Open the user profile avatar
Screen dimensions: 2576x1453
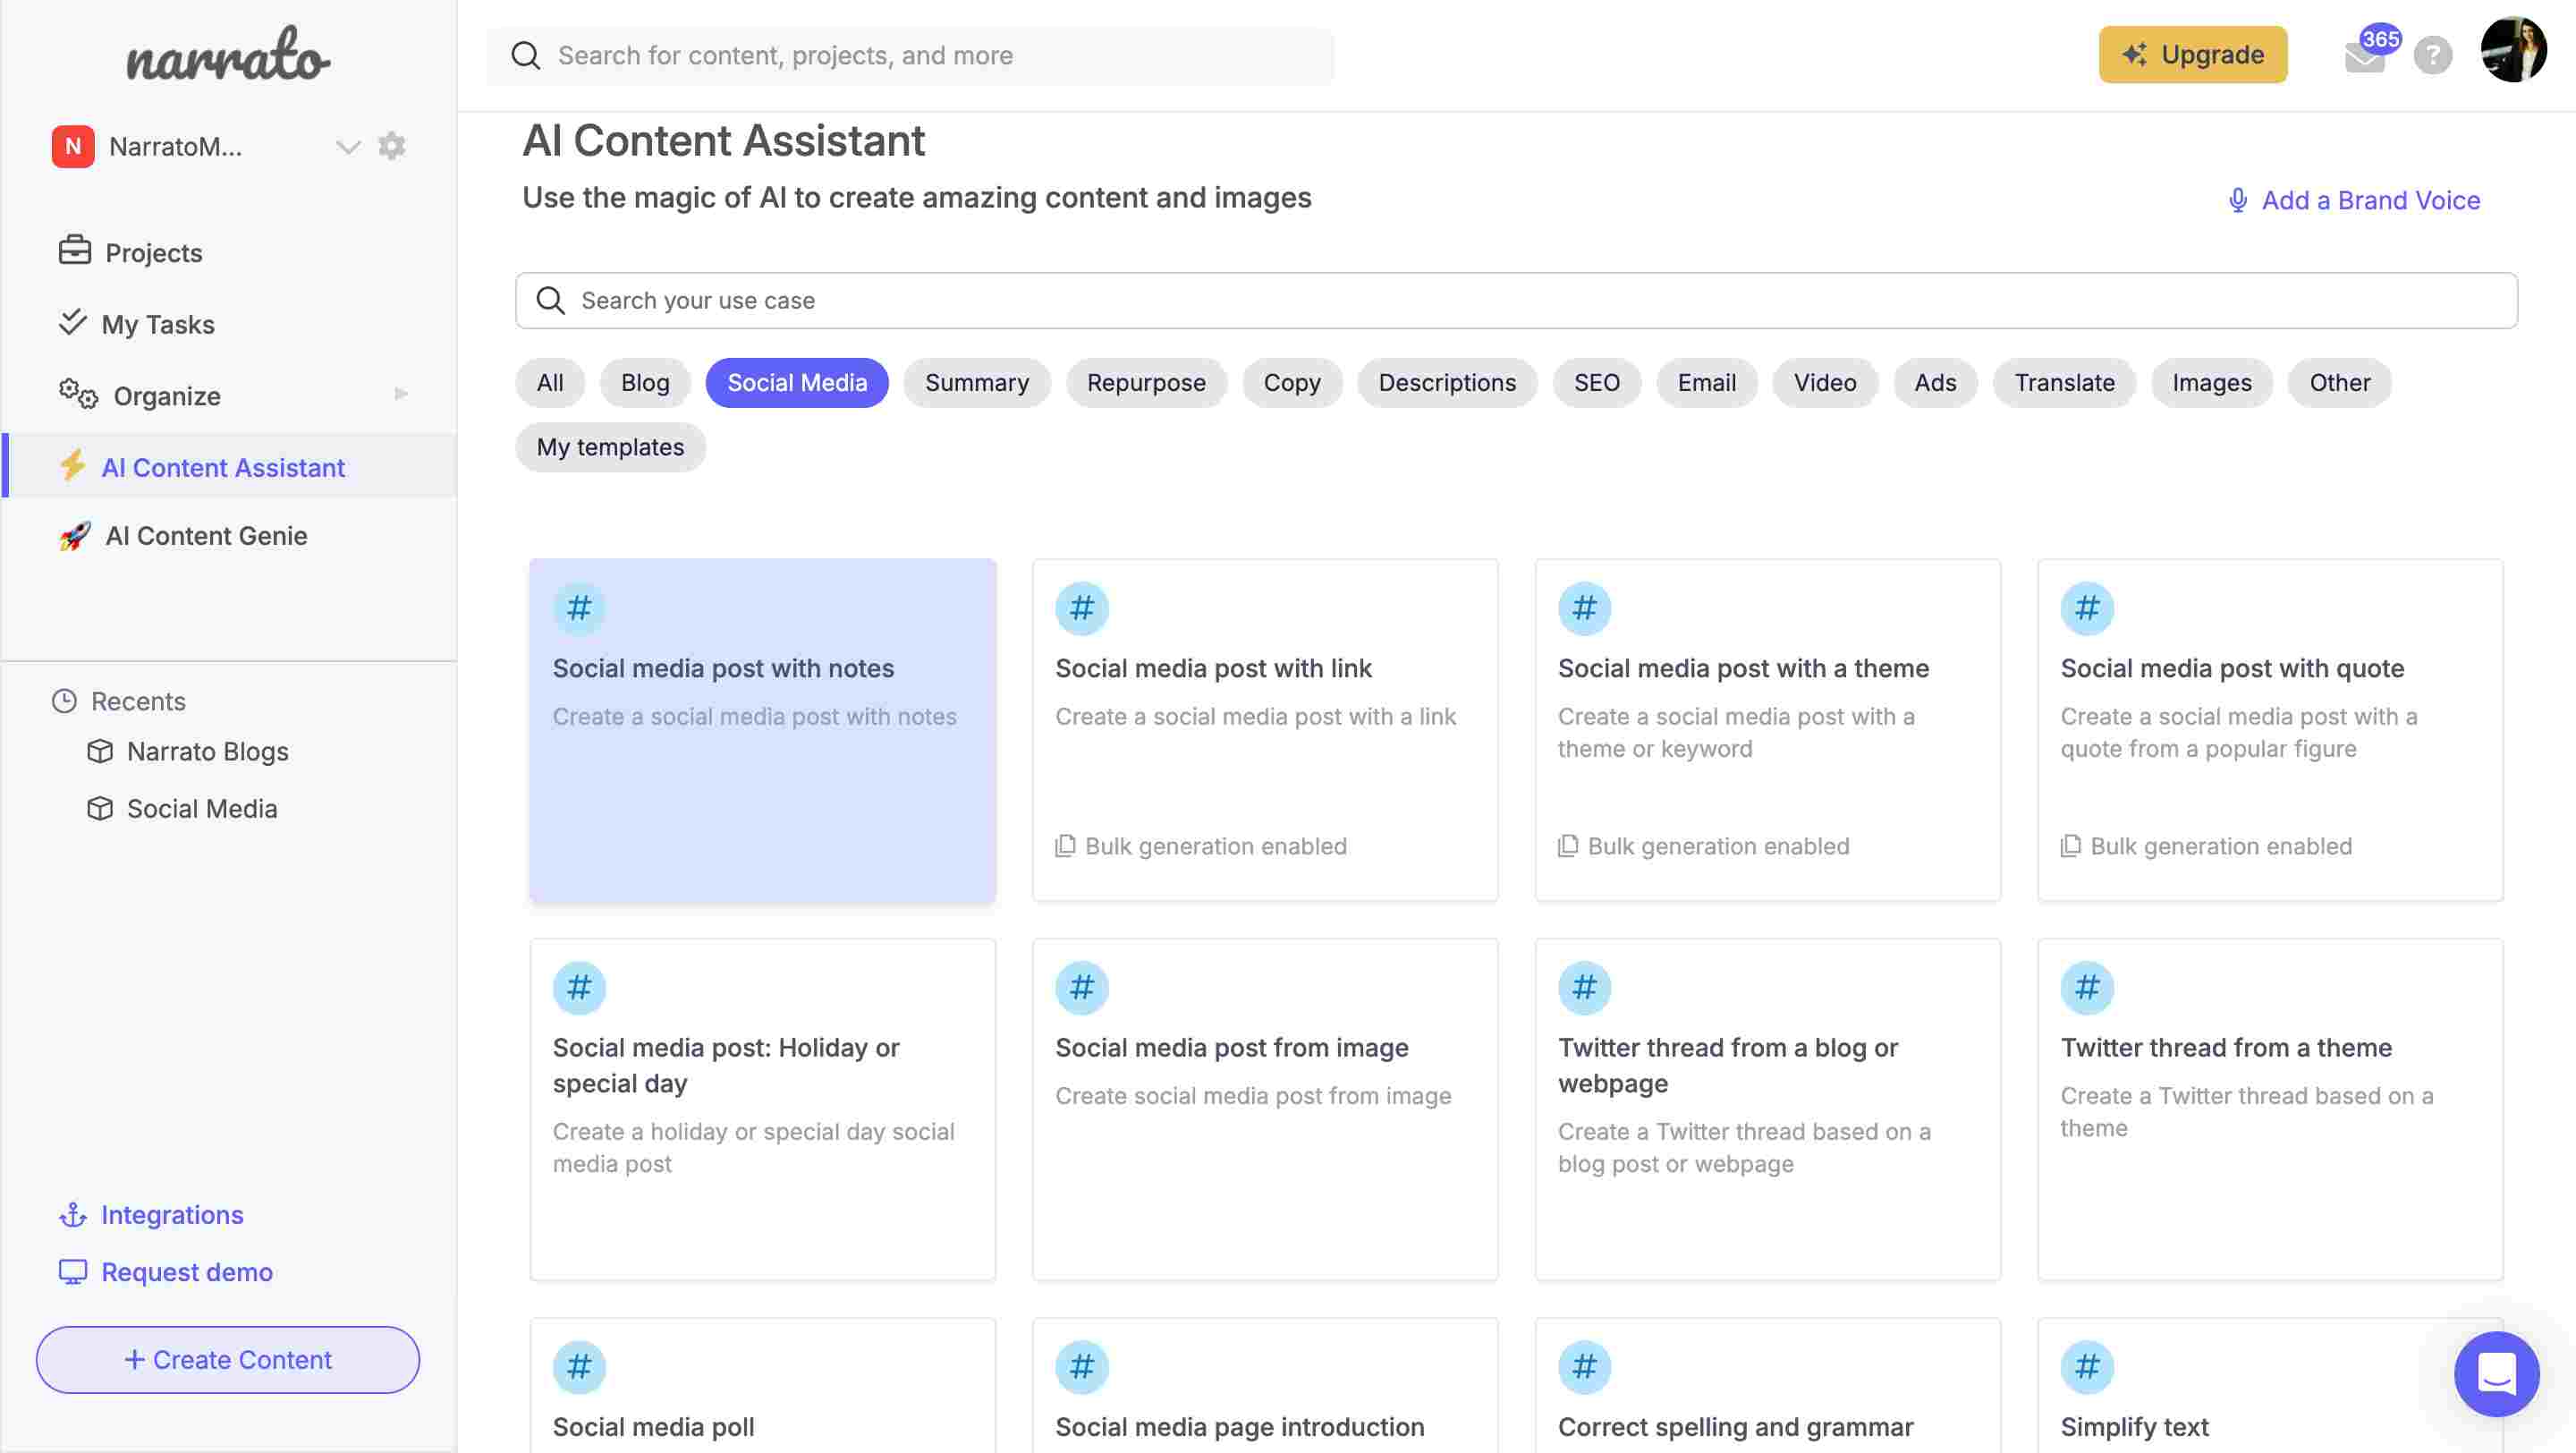(2514, 50)
